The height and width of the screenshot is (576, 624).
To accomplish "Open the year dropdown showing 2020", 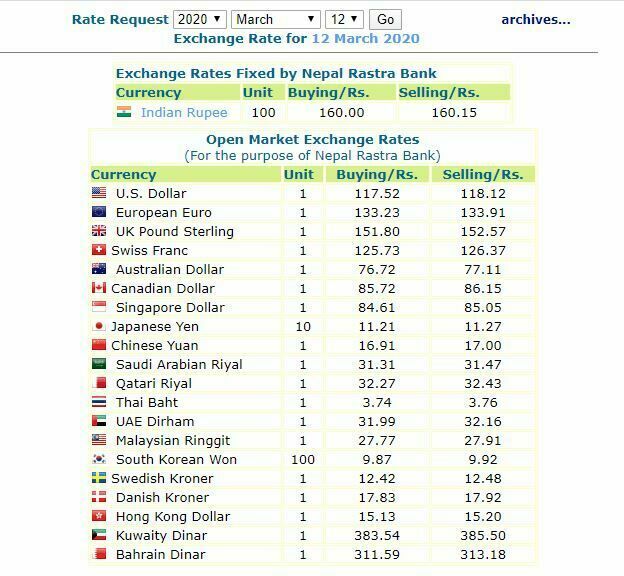I will 199,19.
